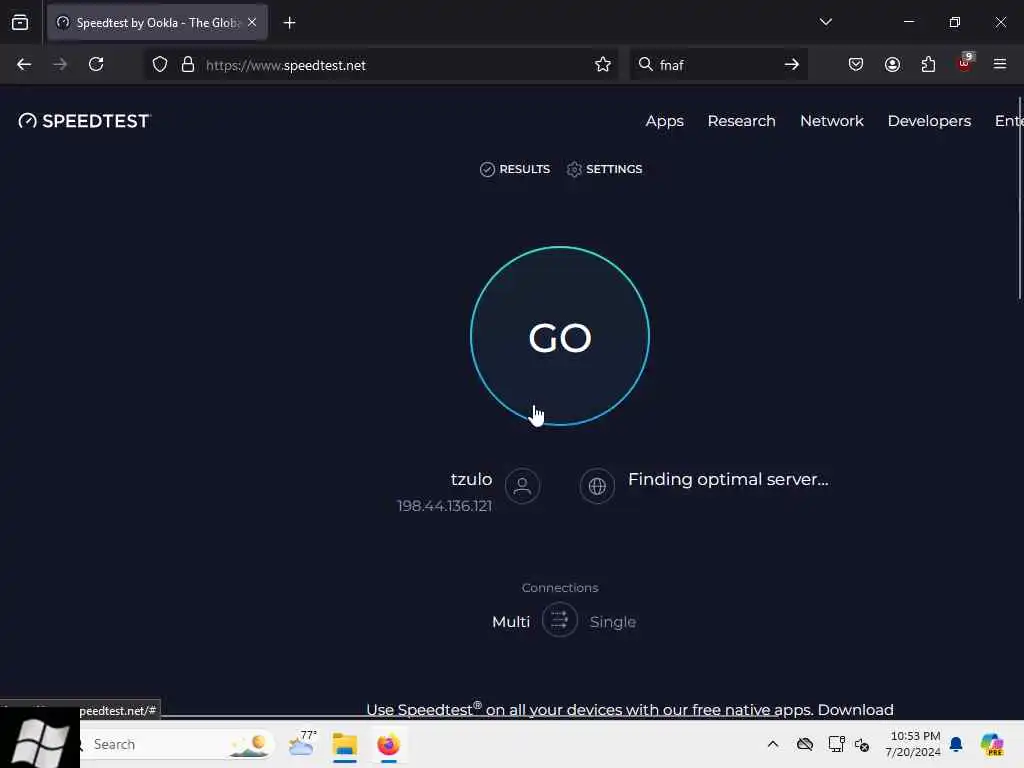This screenshot has height=768, width=1024.
Task: Open the Pocket save icon
Action: pyautogui.click(x=856, y=64)
